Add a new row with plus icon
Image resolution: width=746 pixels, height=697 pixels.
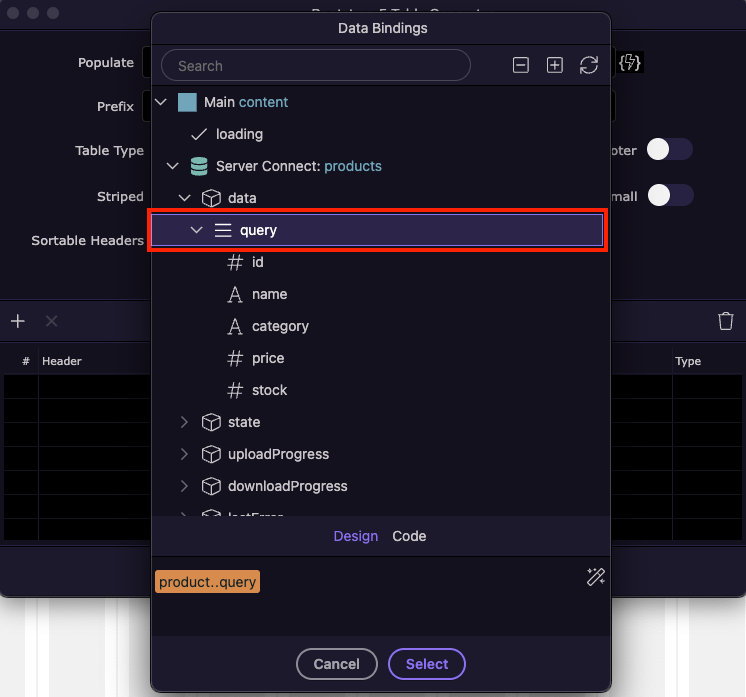[x=18, y=321]
